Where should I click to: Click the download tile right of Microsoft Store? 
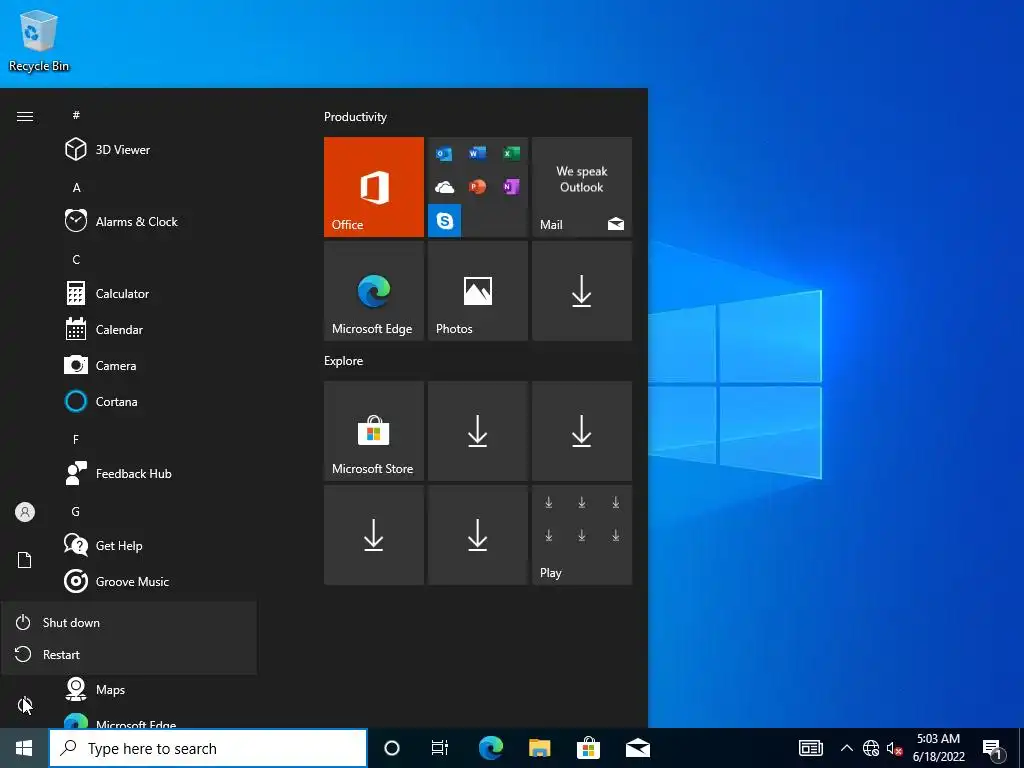pos(478,431)
